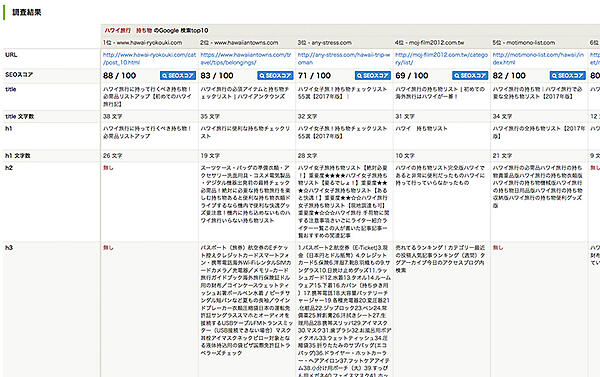Click the red 無し in 1位 h2 cell
This screenshot has height=377, width=600.
pyautogui.click(x=108, y=168)
